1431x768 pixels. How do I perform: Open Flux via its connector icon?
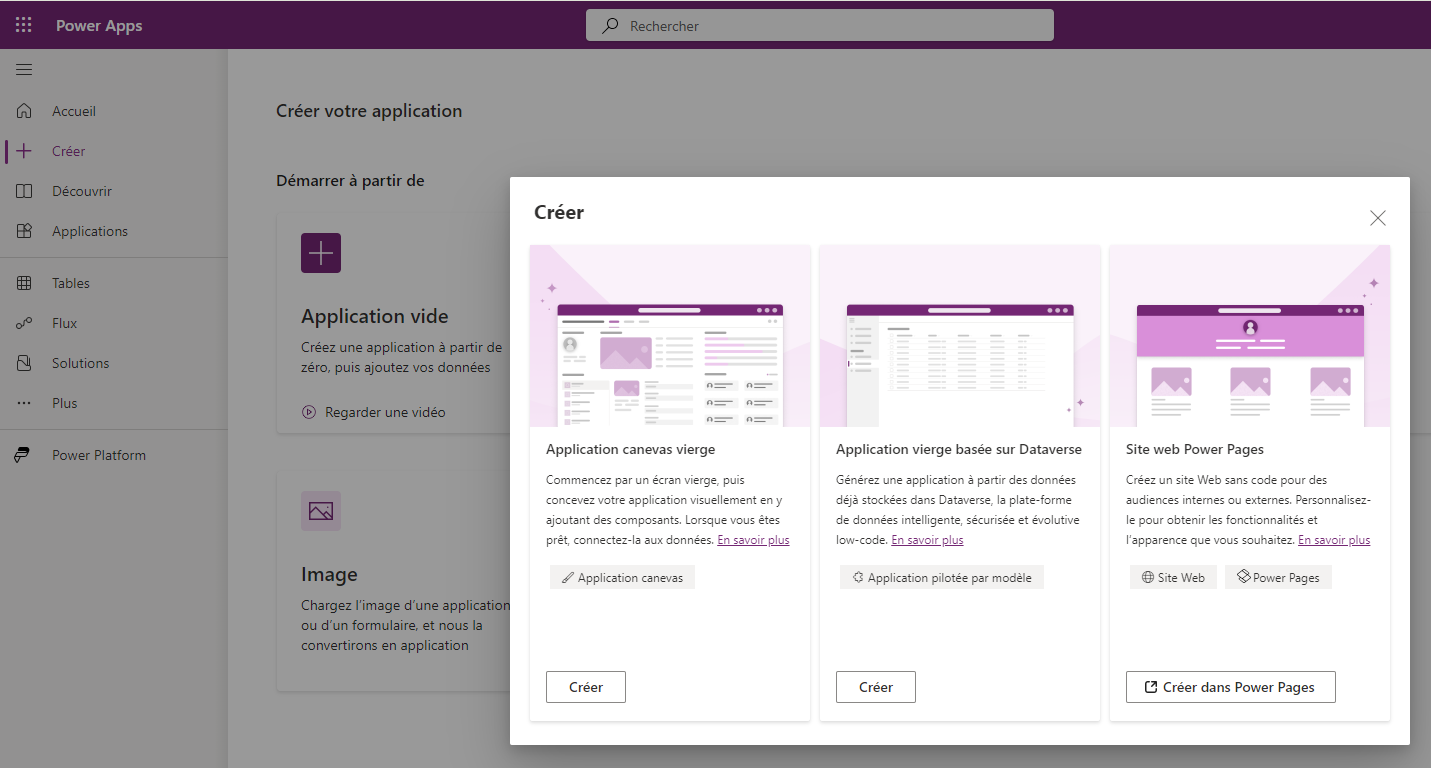[23, 322]
